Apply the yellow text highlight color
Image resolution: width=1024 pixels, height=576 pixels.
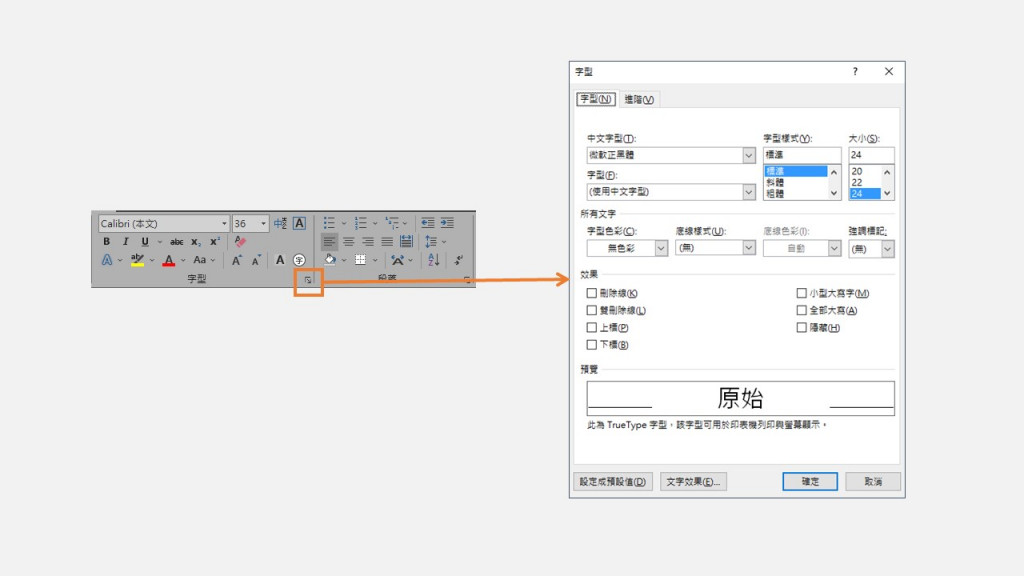pos(137,260)
